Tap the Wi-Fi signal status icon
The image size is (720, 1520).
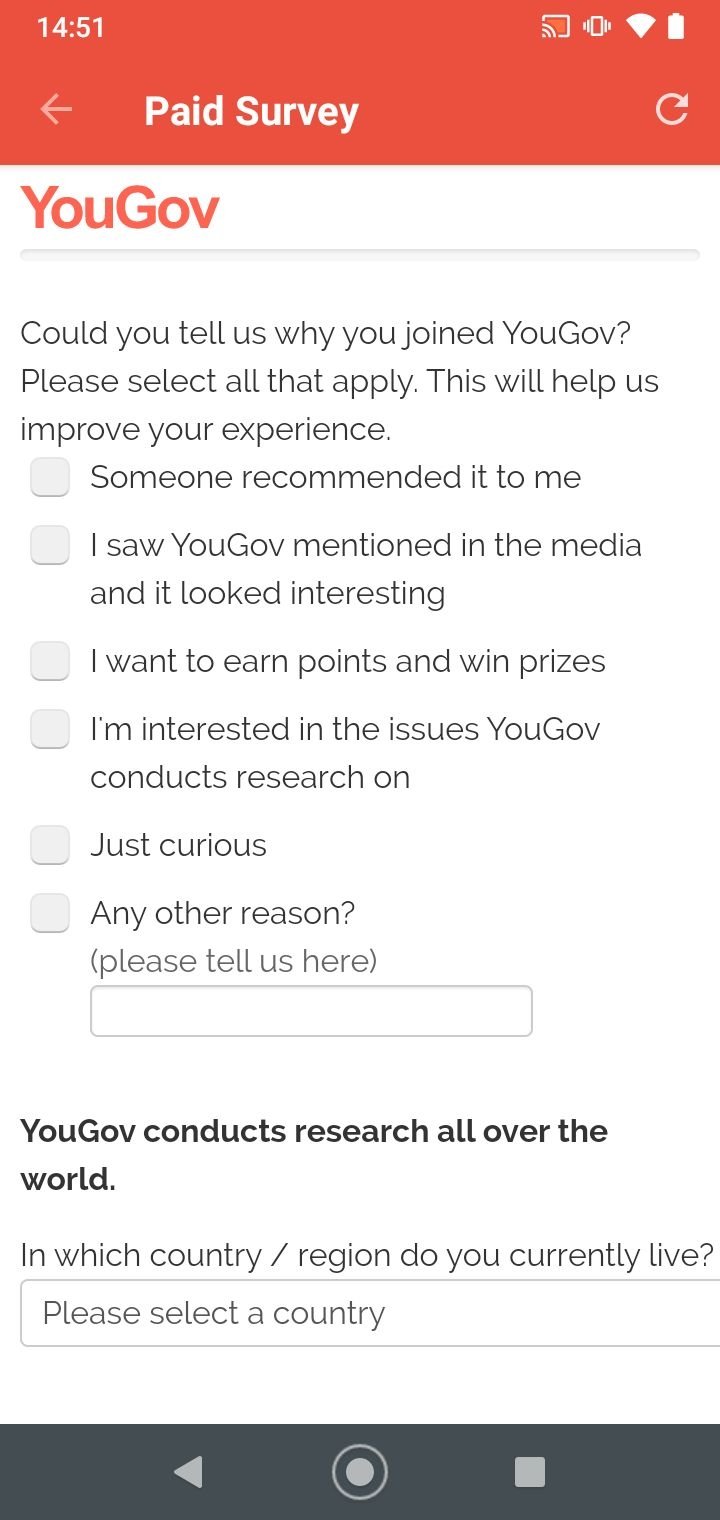[x=639, y=27]
